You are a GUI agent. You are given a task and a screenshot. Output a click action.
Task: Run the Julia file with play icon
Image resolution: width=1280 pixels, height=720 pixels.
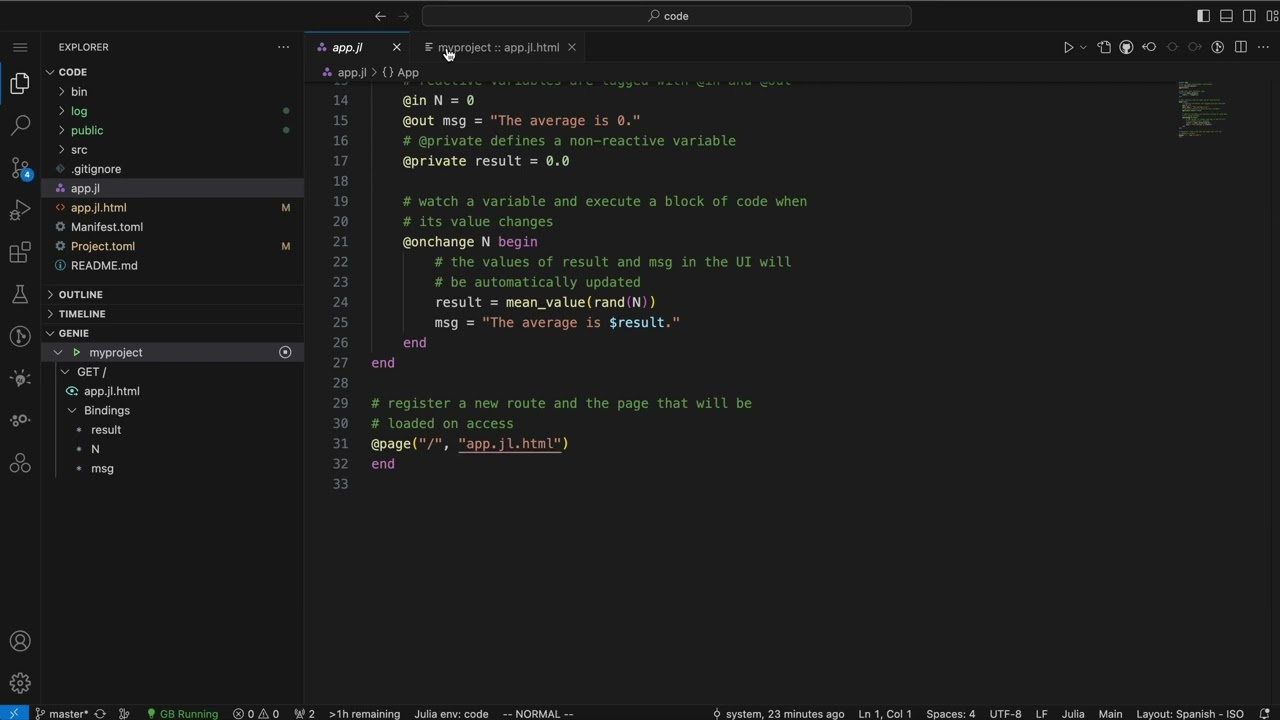click(1068, 47)
